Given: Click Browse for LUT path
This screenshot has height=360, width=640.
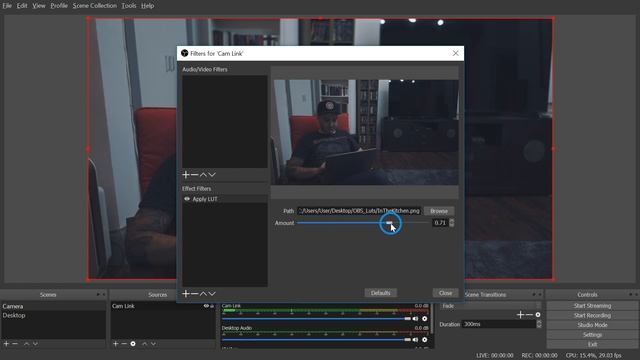Looking at the screenshot, I should 439,211.
